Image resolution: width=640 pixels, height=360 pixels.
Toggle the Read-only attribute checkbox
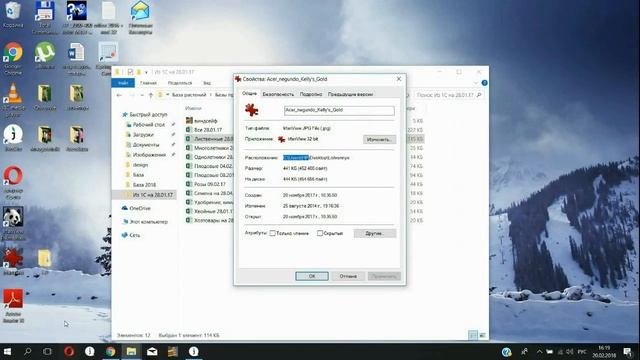[x=272, y=233]
